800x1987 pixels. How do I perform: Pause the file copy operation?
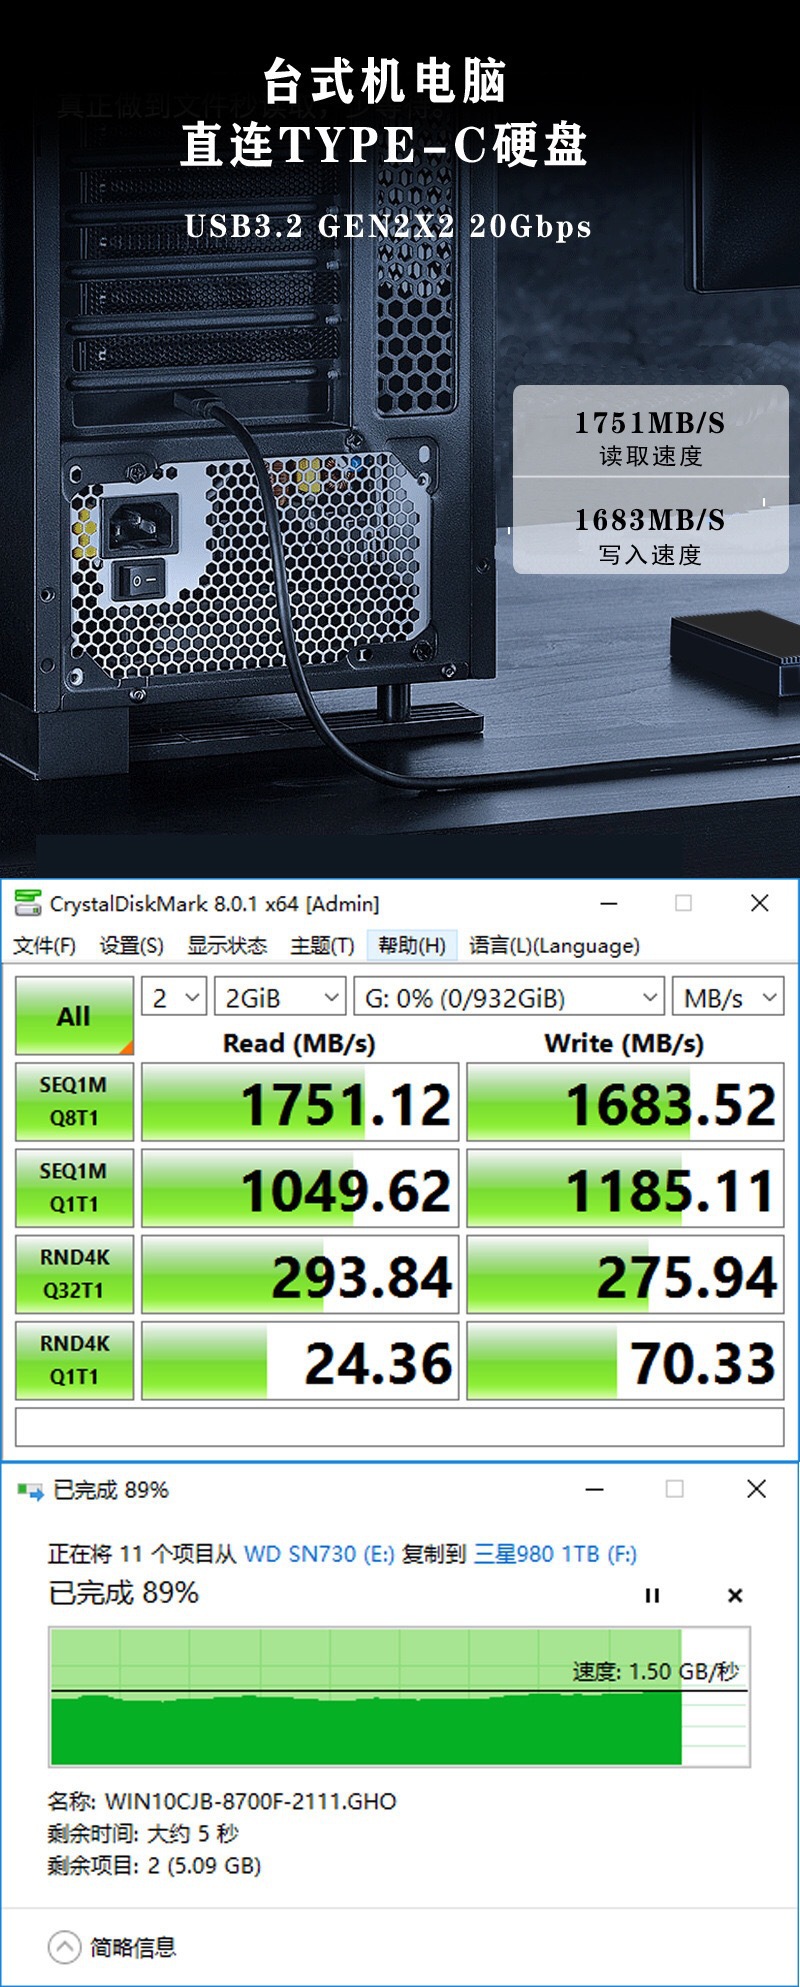(x=652, y=1595)
